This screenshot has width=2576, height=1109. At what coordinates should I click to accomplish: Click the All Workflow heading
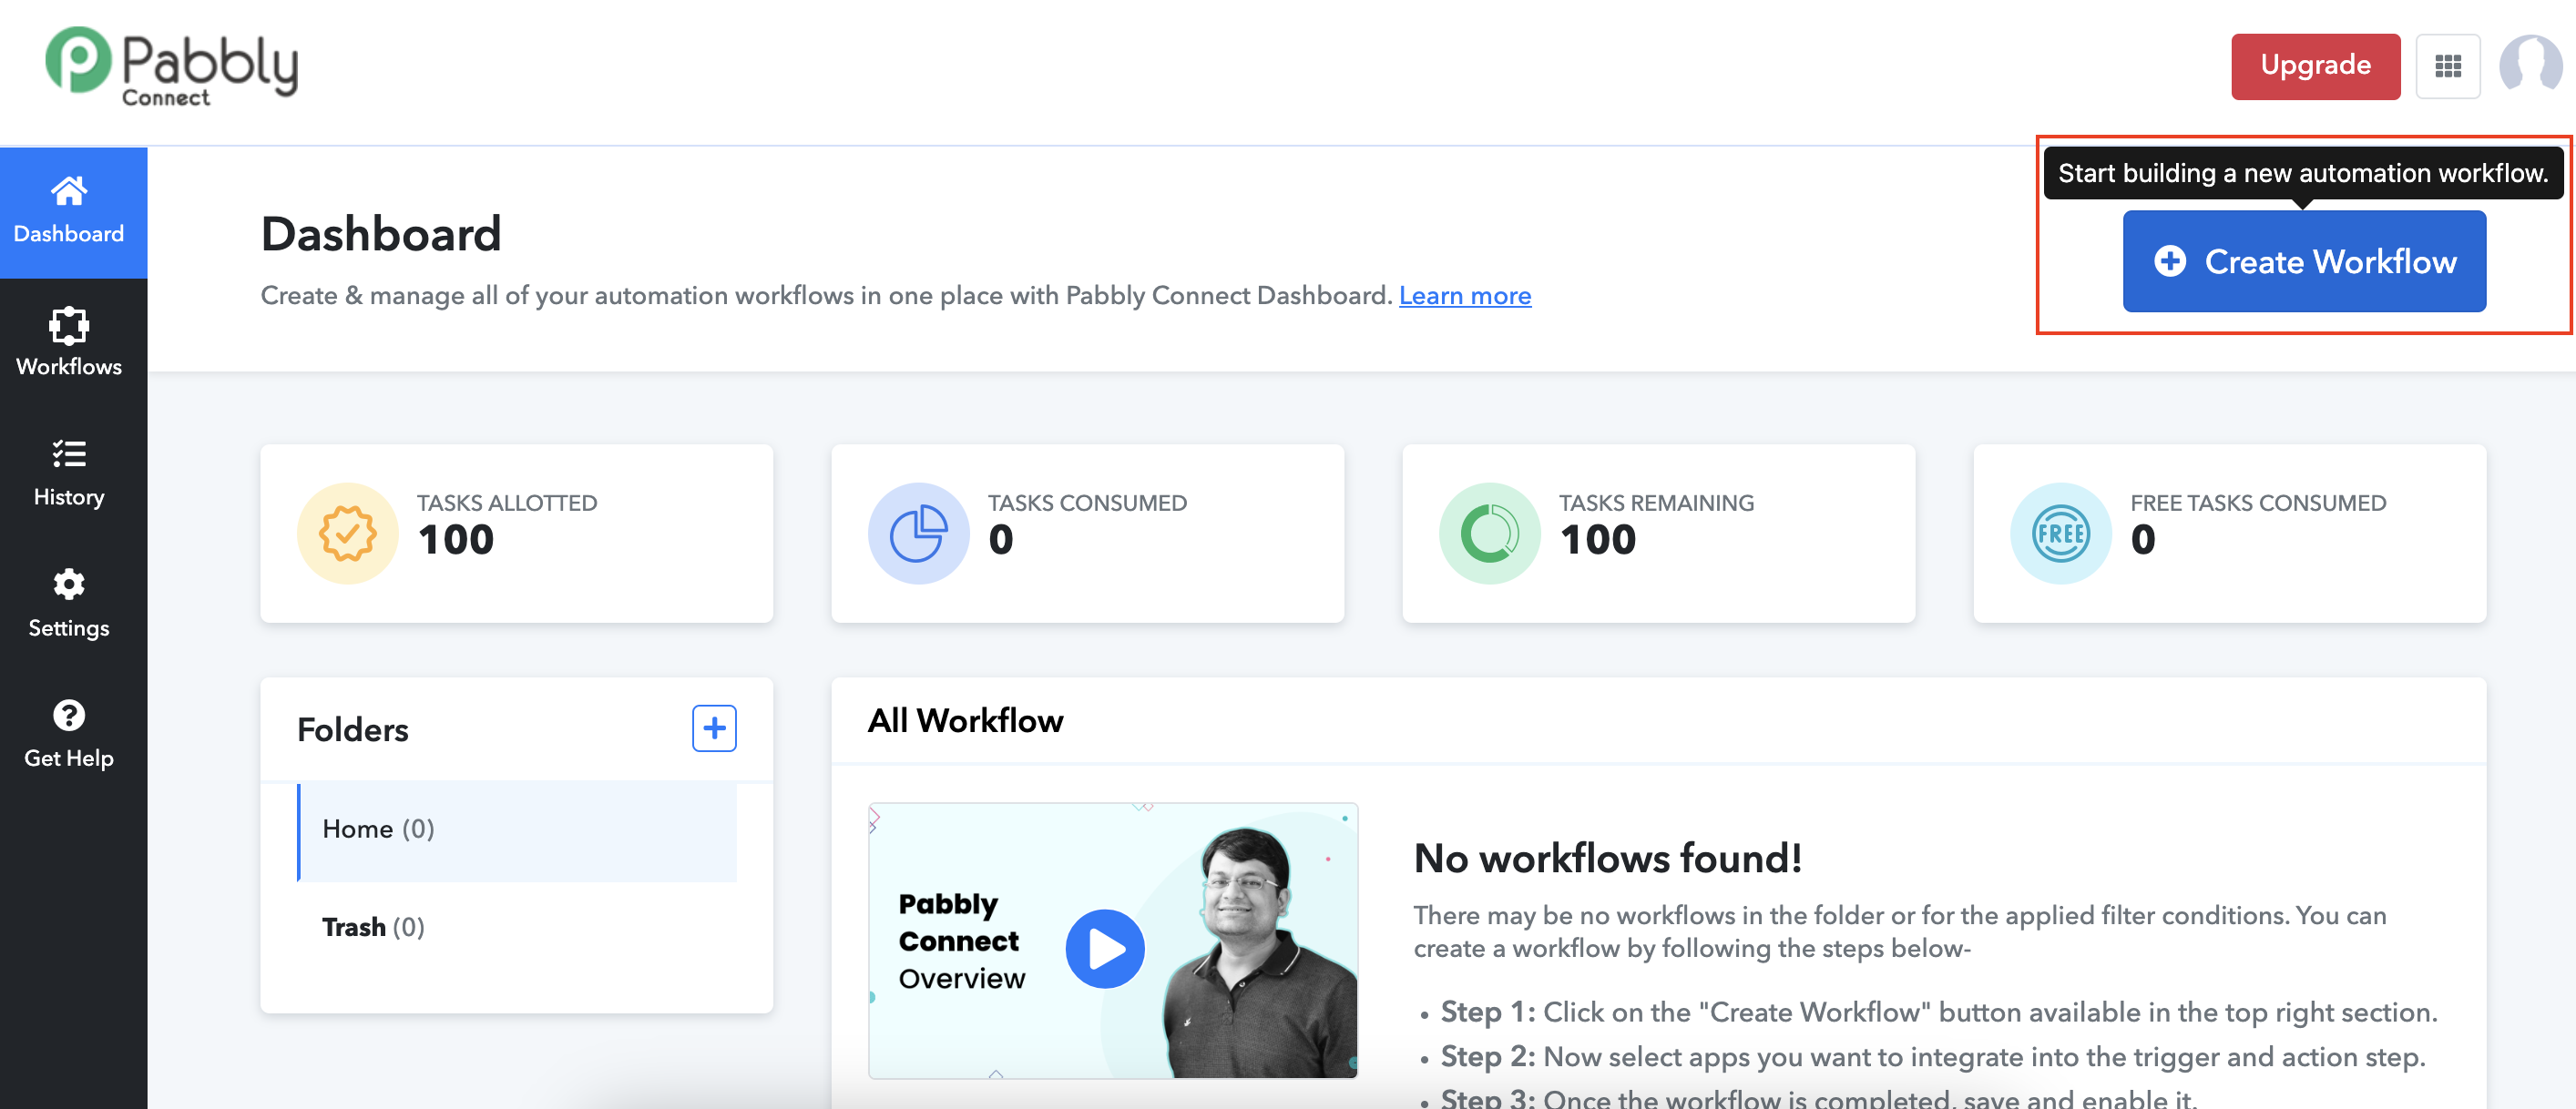click(x=965, y=721)
